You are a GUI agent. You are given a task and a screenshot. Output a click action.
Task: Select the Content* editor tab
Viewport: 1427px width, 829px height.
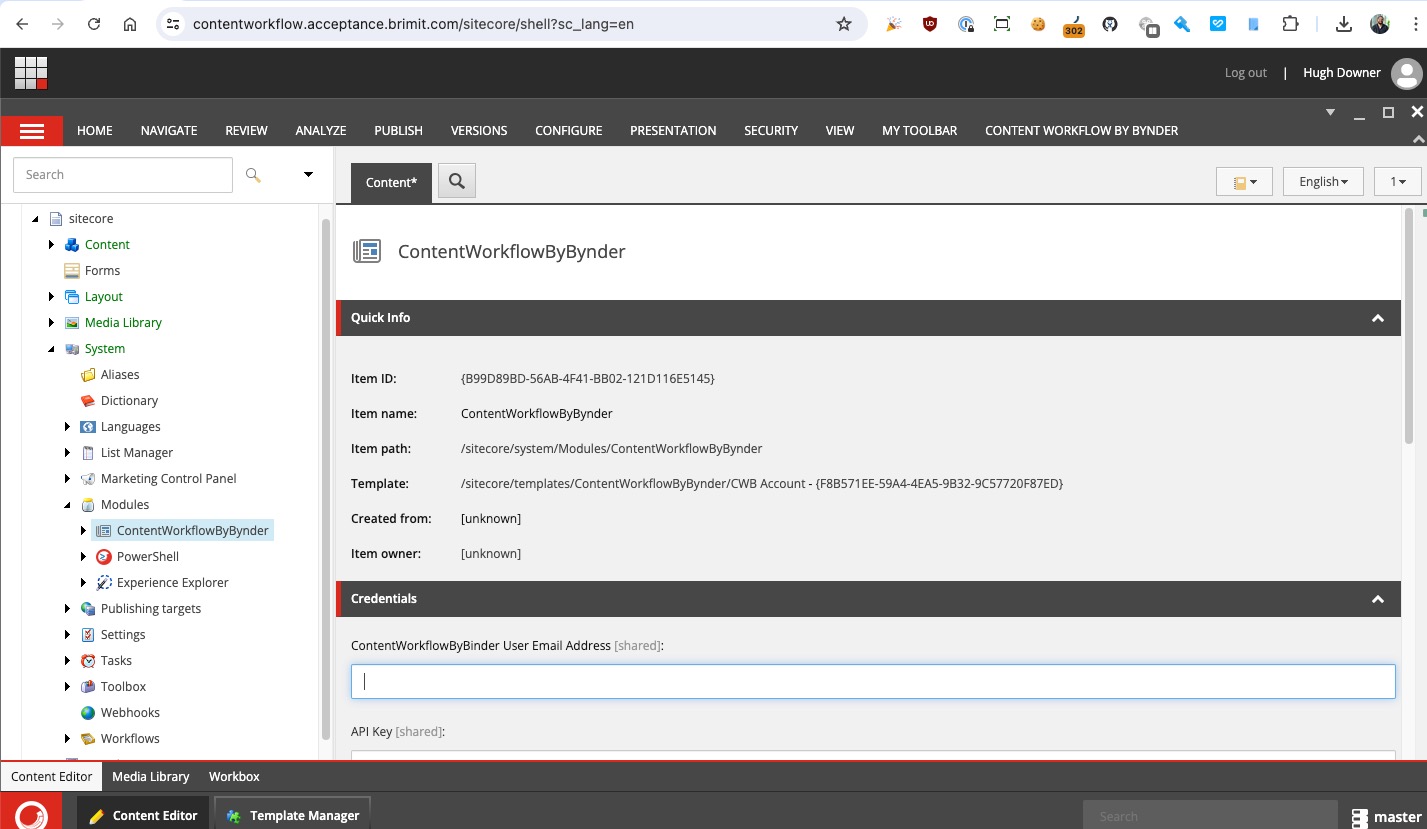391,183
